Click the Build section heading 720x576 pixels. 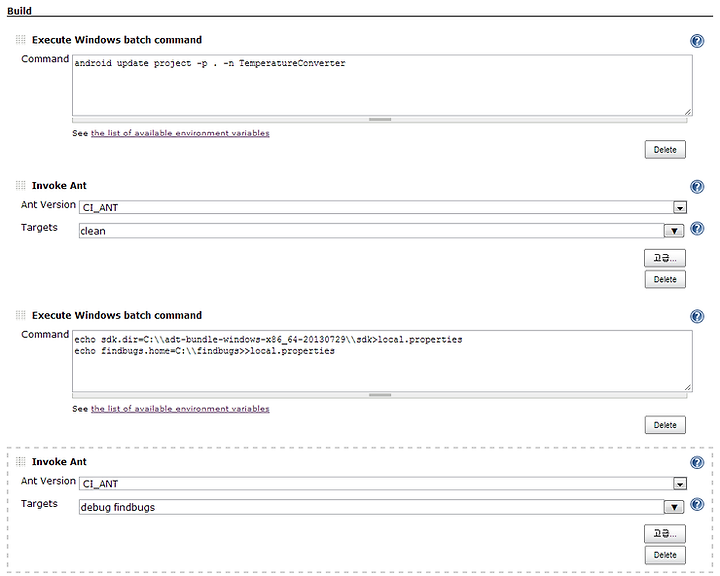click(19, 11)
